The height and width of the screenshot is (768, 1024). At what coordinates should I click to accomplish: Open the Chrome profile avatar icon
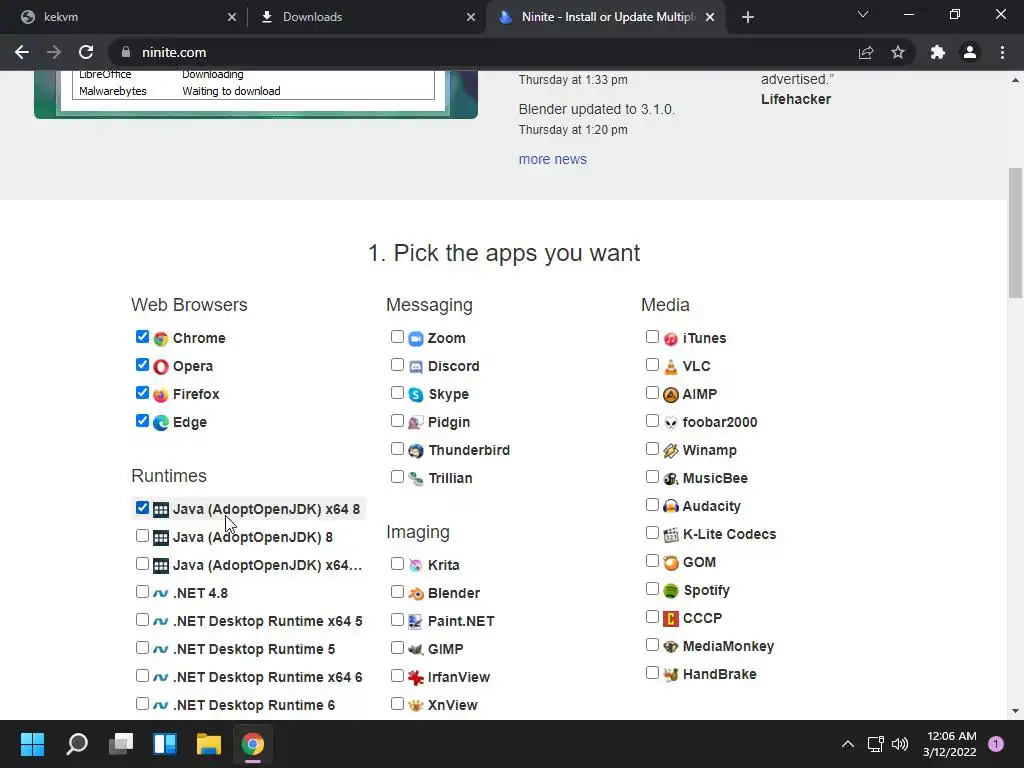pos(970,52)
